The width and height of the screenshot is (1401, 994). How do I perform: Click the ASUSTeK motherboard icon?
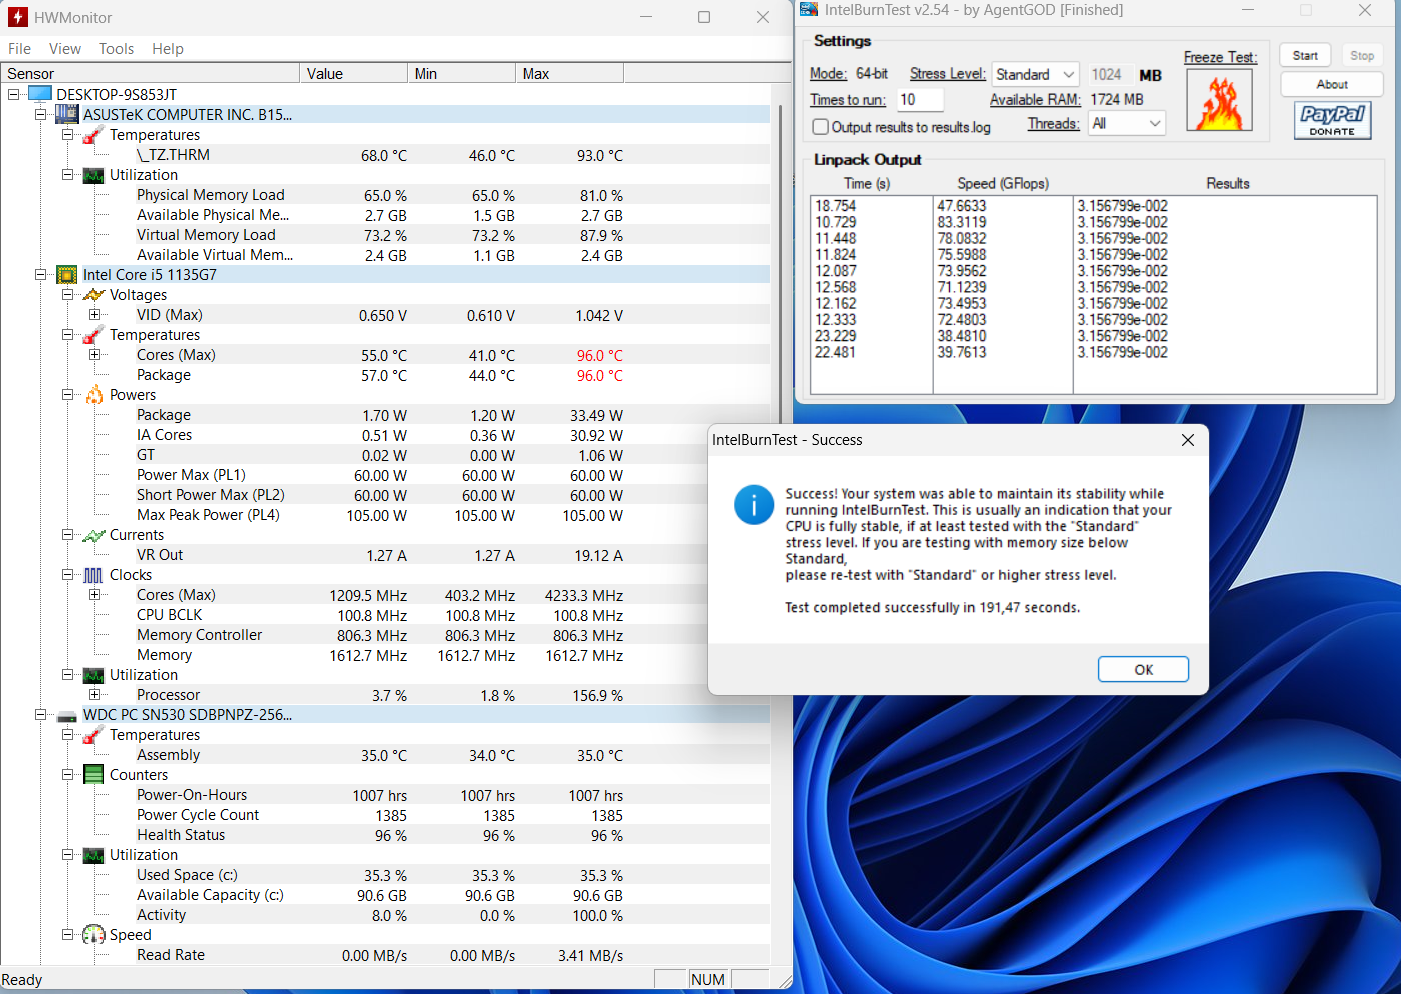[x=67, y=115]
